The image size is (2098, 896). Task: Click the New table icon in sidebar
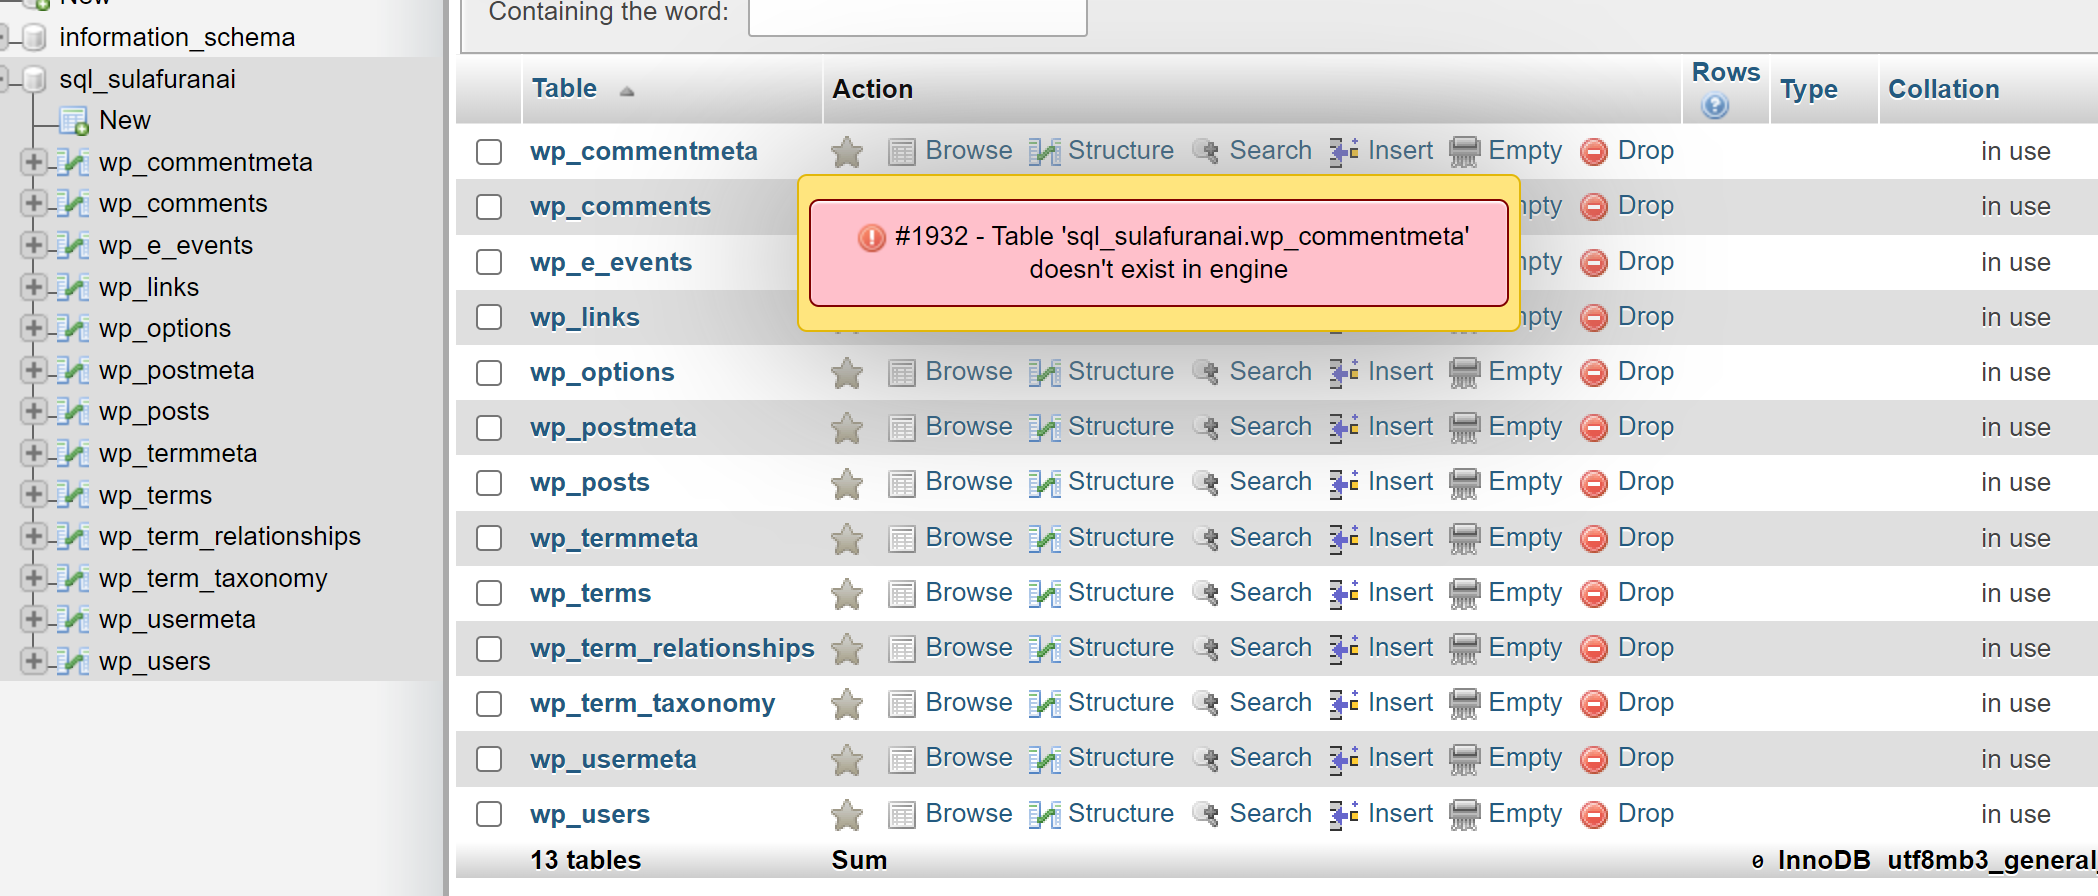click(74, 121)
